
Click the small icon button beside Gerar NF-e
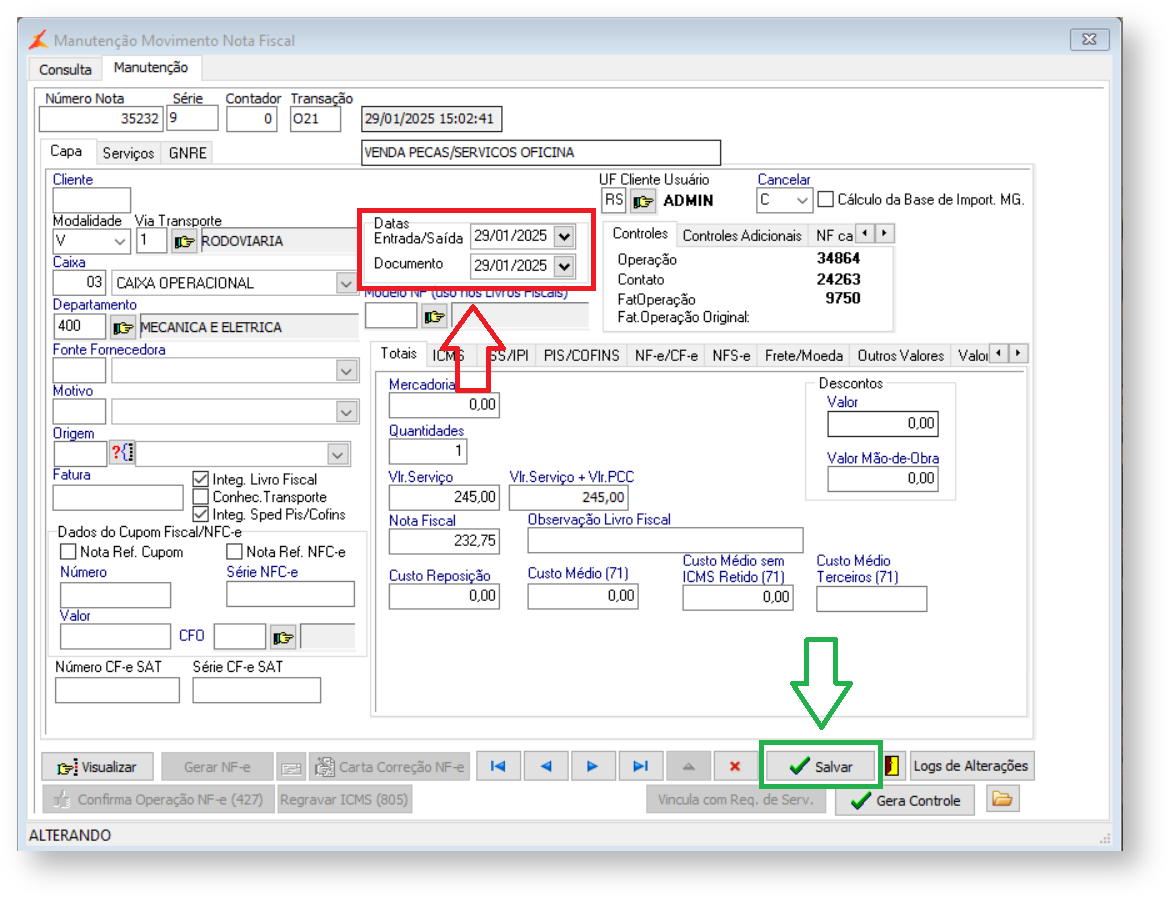click(x=291, y=767)
